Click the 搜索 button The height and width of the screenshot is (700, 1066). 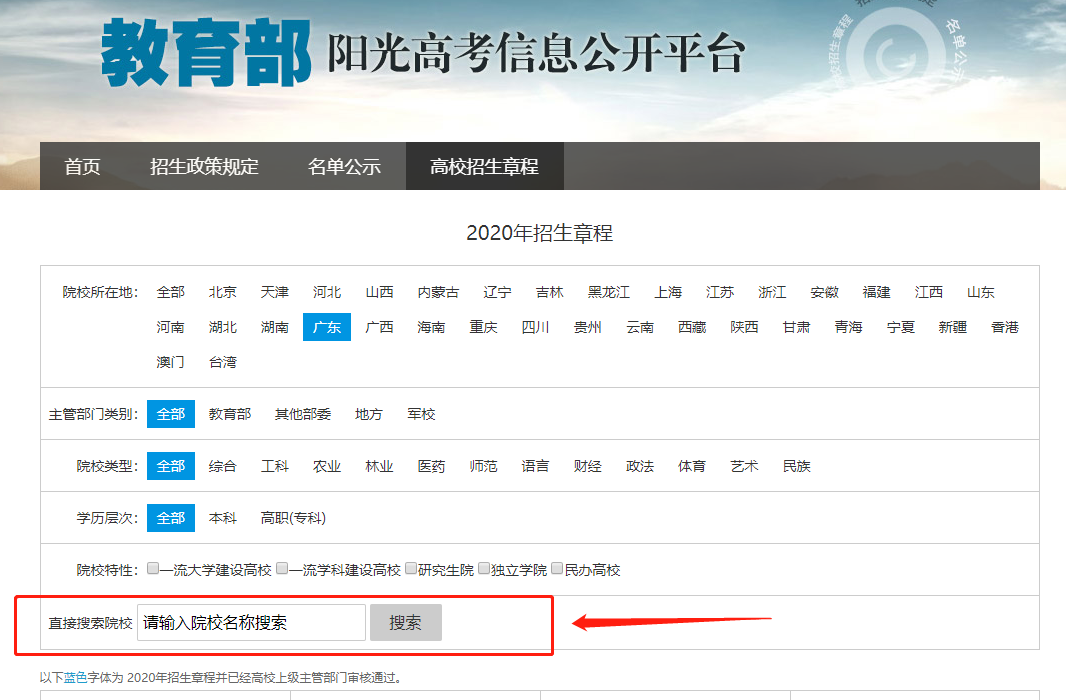point(405,623)
